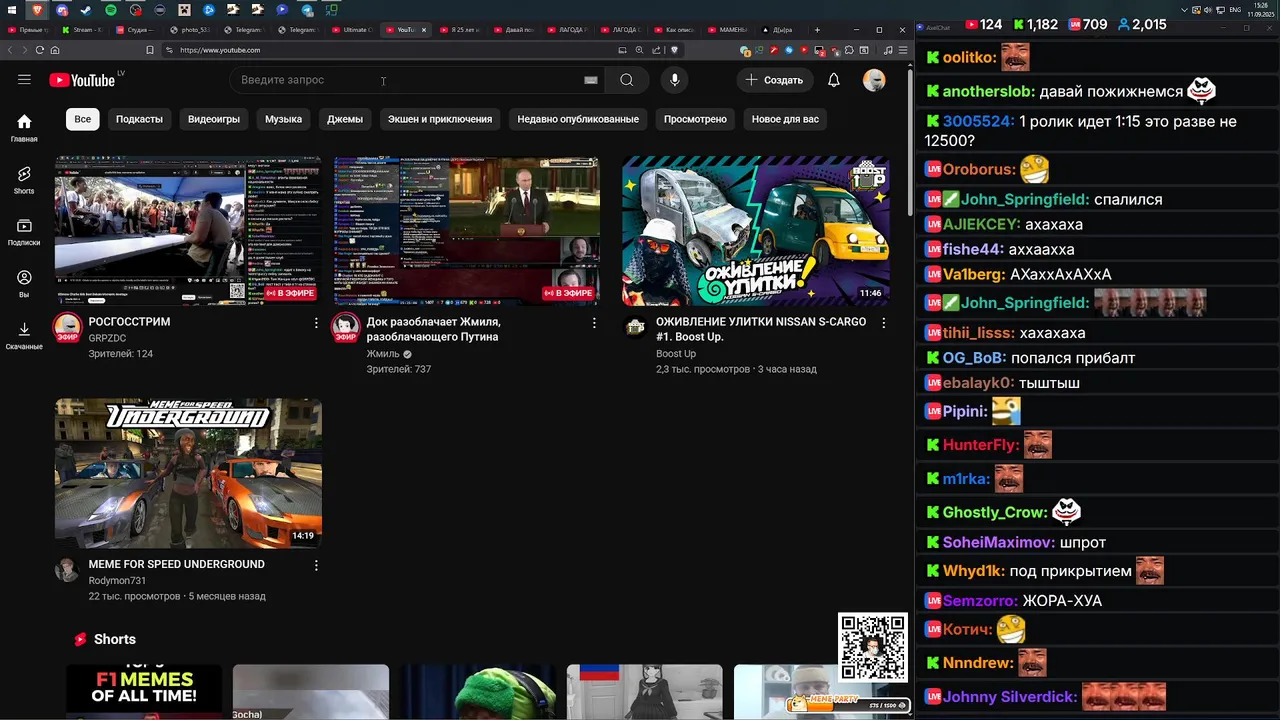Screen dimensions: 1280x720
Task: Click the magnifier search button
Action: tap(626, 80)
